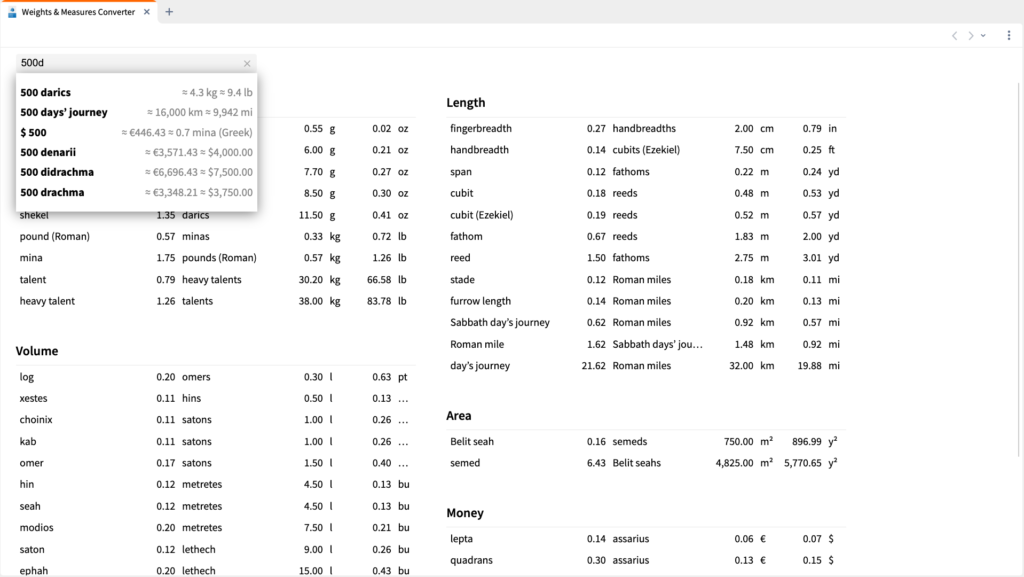
Task: Select the heavy talent weight row
Action: [47, 301]
